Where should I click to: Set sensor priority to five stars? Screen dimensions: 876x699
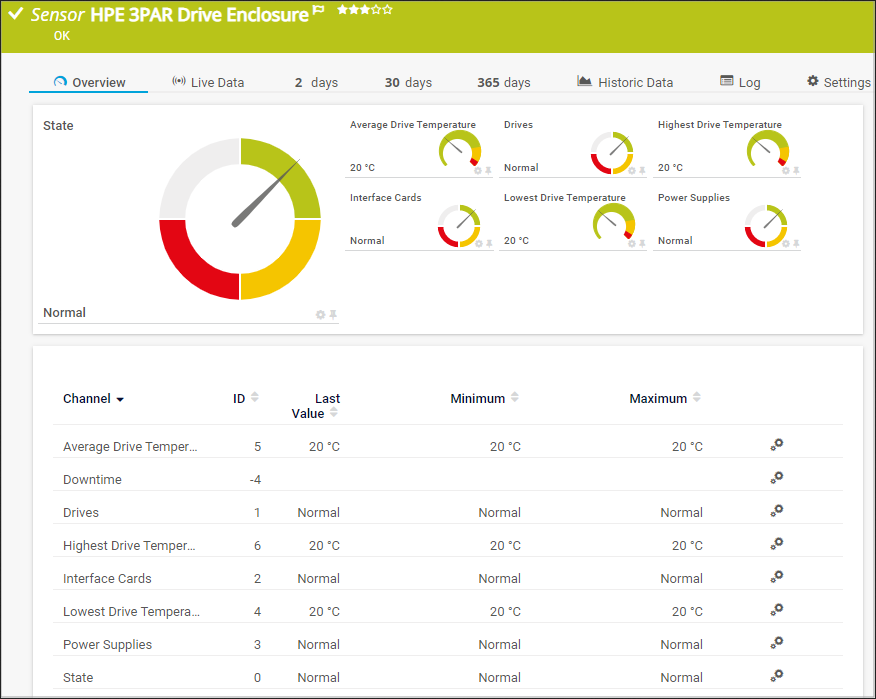click(x=388, y=10)
